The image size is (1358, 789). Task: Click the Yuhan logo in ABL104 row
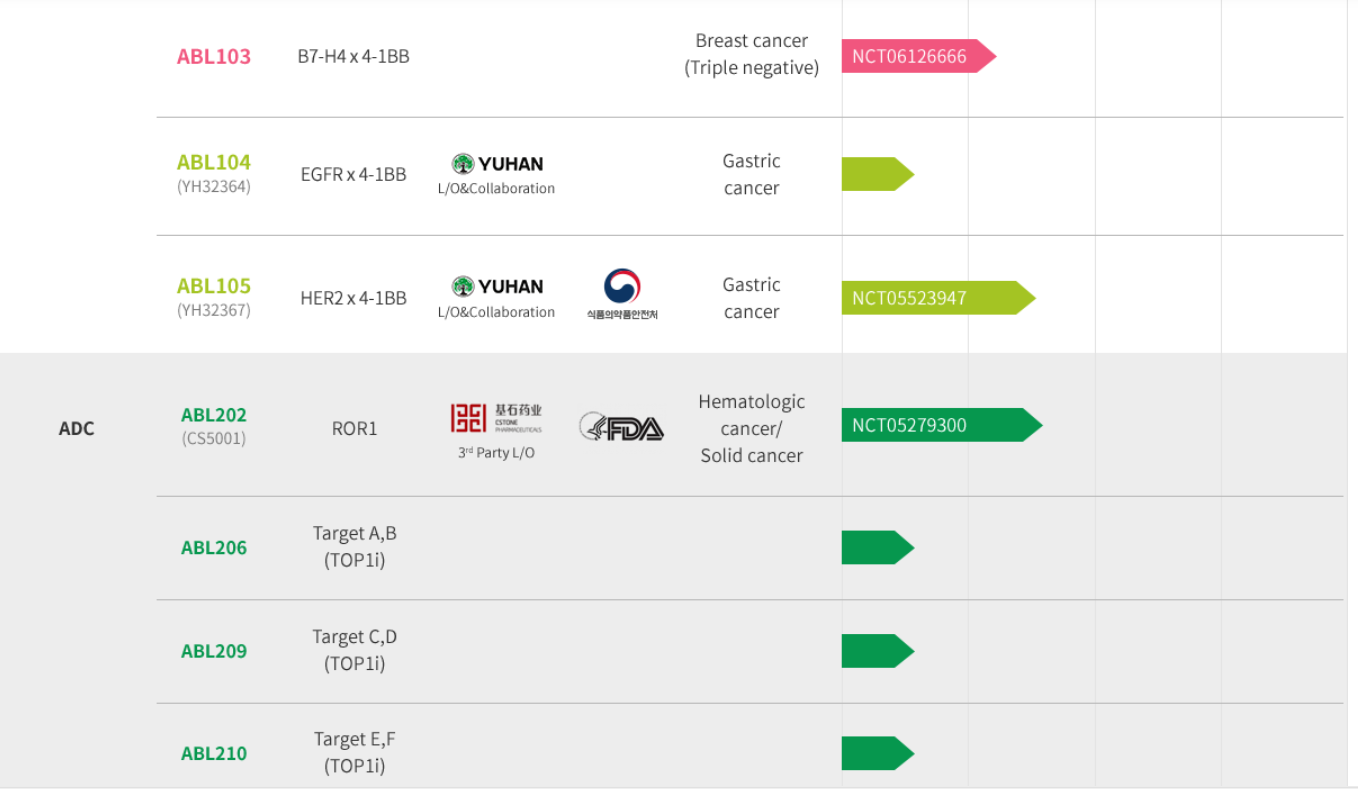[497, 164]
